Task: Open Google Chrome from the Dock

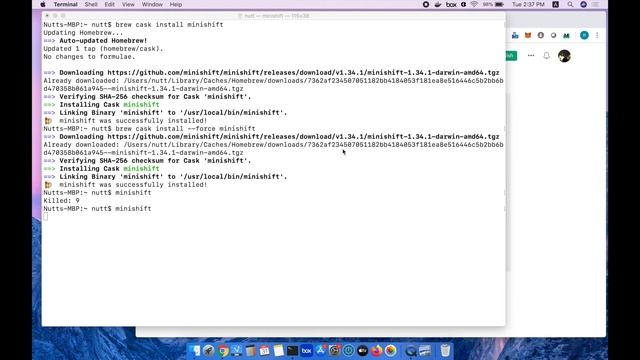Action: pyautogui.click(x=223, y=350)
